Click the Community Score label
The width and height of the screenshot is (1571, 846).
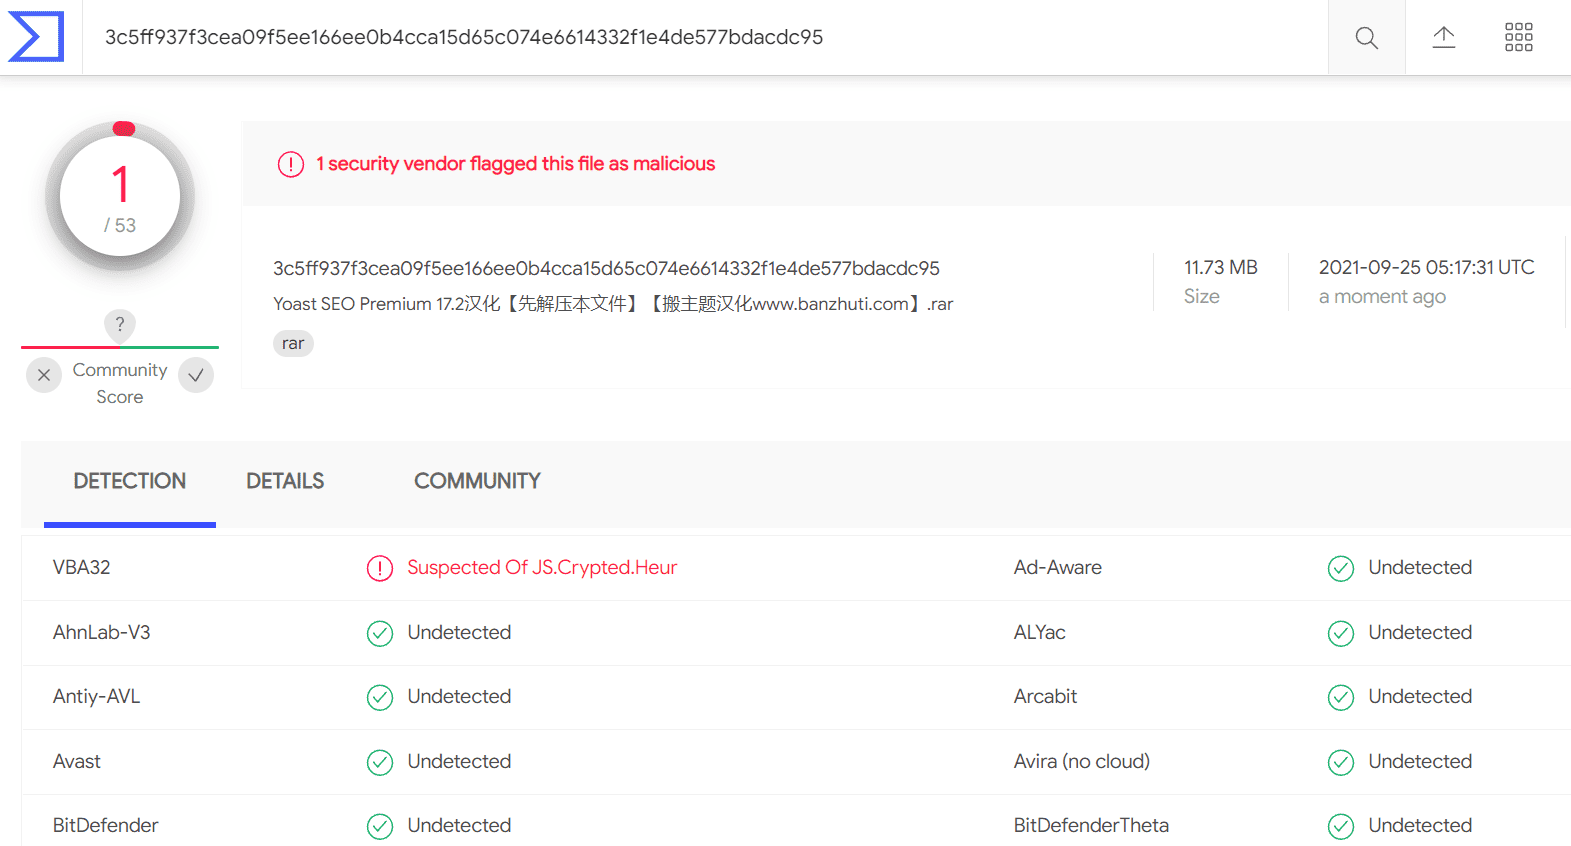pos(120,383)
